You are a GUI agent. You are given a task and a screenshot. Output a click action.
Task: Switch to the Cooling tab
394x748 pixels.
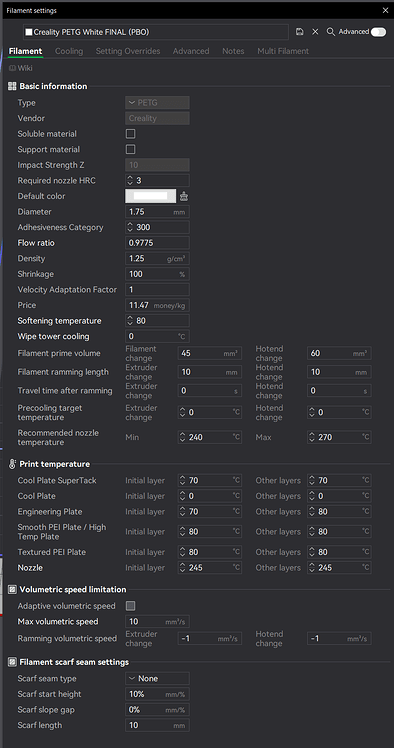(x=69, y=51)
